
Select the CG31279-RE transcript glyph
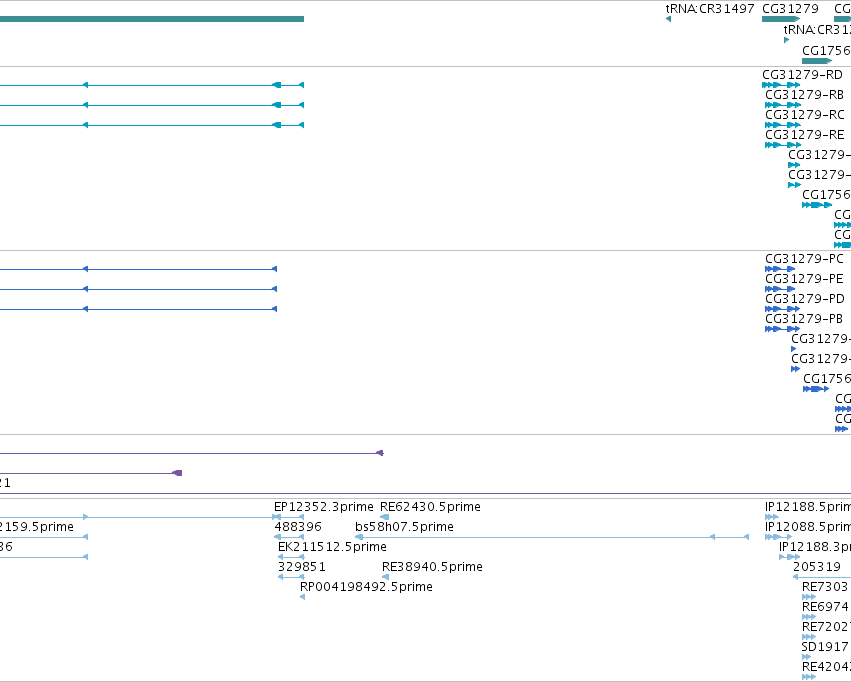coord(783,145)
